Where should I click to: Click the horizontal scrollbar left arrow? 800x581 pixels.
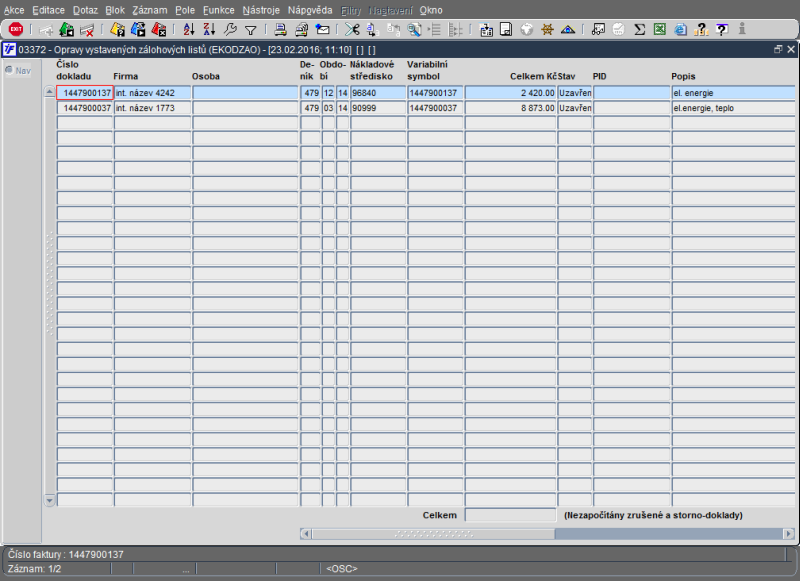[306, 534]
